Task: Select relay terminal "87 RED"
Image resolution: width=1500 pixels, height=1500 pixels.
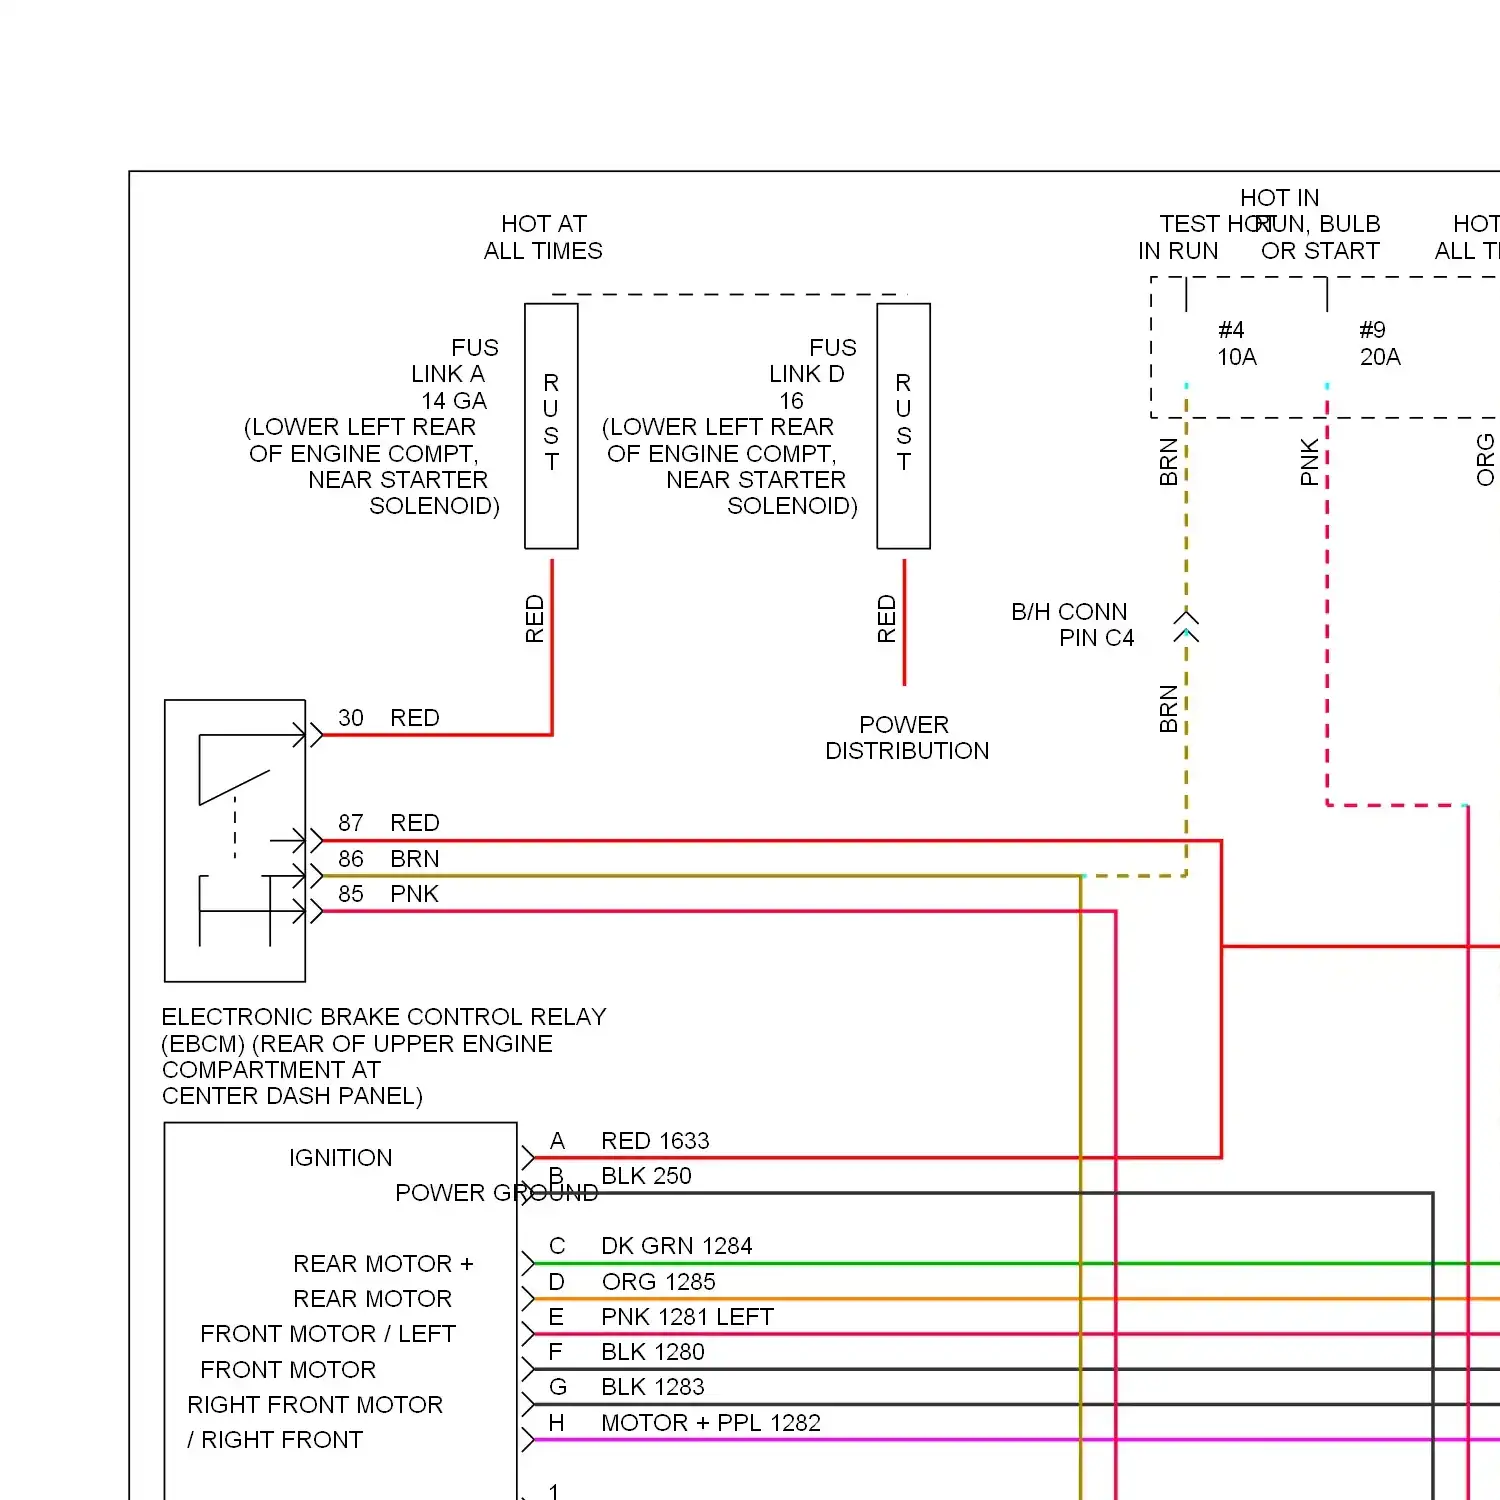Action: pos(389,823)
